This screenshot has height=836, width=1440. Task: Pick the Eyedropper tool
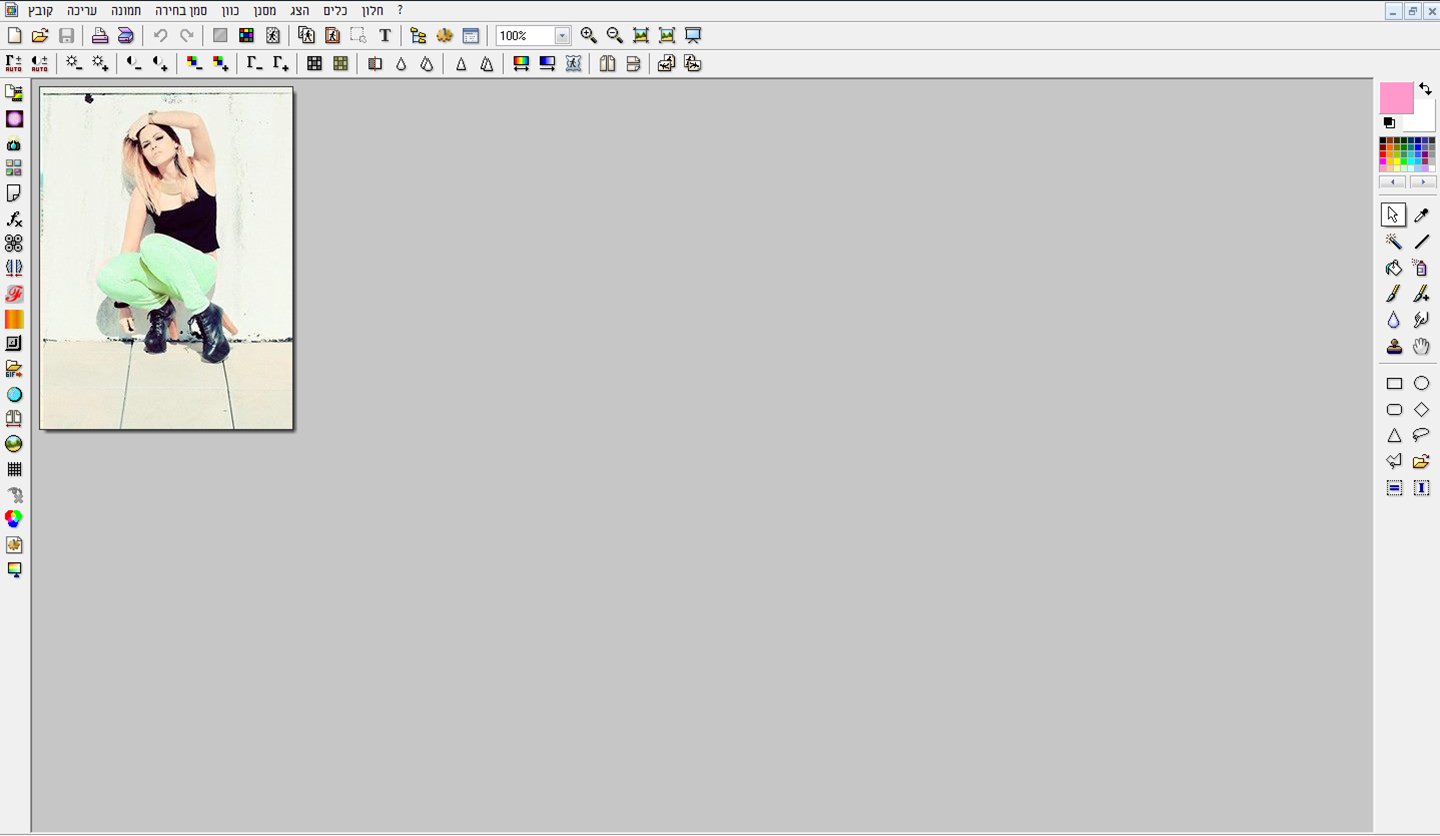click(x=1421, y=215)
